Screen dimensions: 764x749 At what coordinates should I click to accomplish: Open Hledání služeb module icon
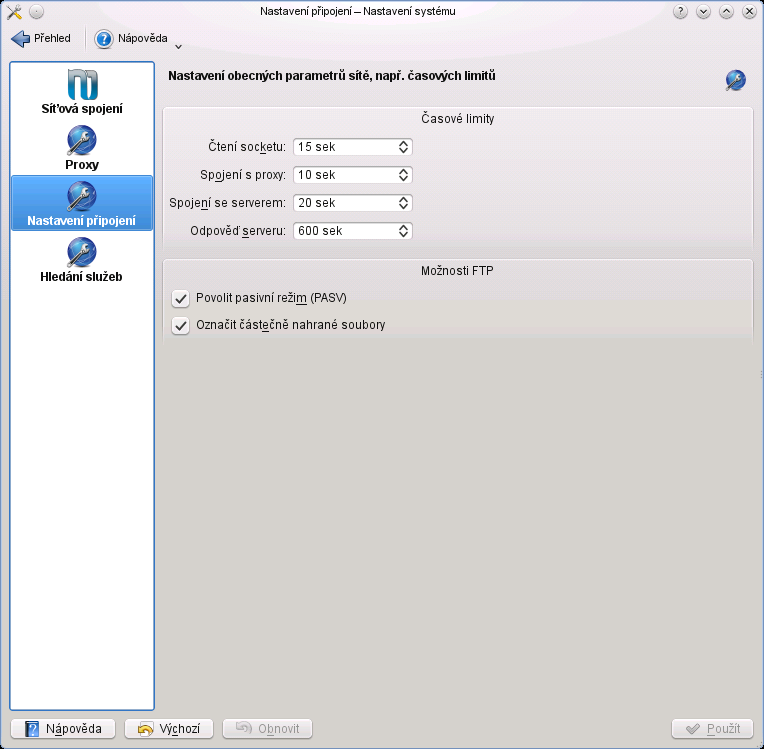(82, 252)
